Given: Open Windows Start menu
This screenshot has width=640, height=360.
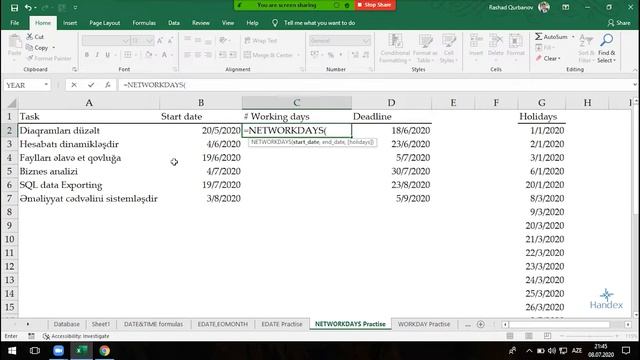Looking at the screenshot, I should click(x=12, y=351).
